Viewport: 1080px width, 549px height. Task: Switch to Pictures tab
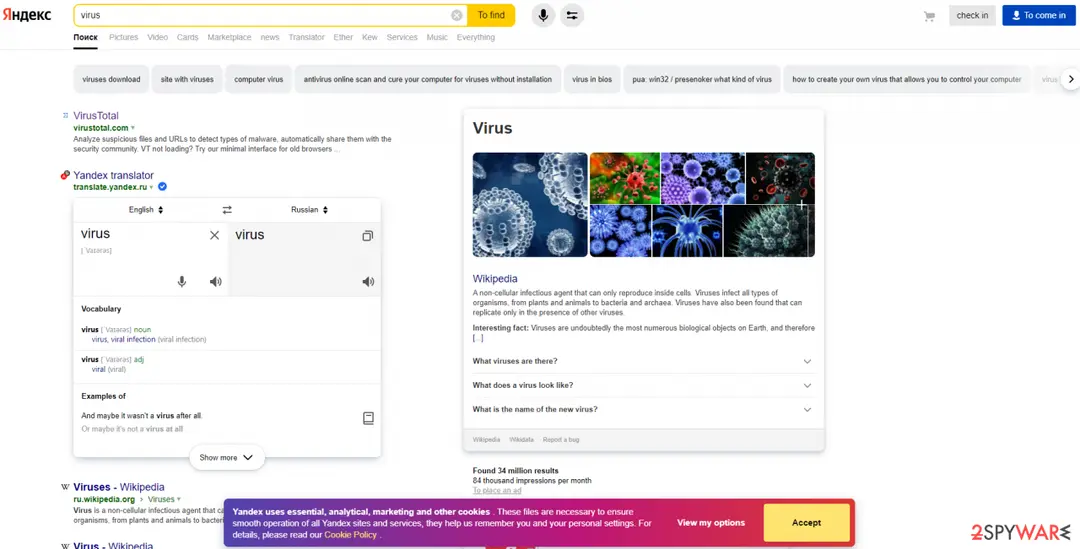pyautogui.click(x=124, y=37)
